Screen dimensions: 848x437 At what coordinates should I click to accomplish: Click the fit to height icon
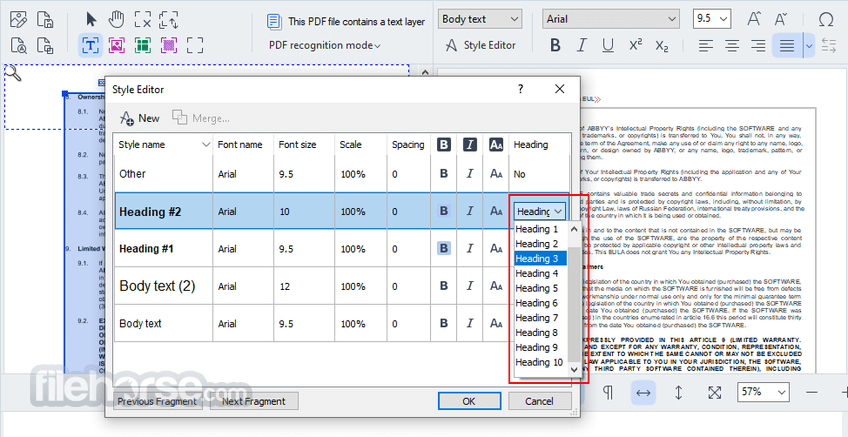[679, 392]
